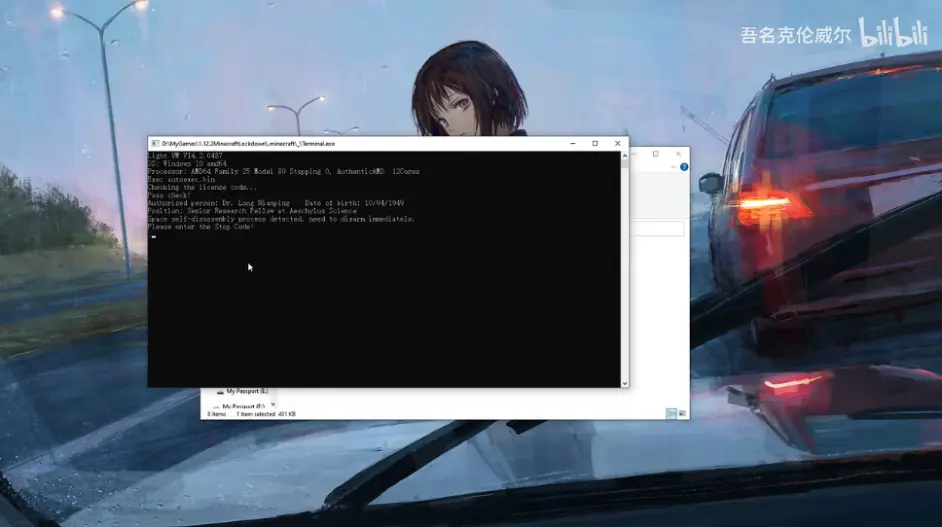This screenshot has height=527, width=942.
Task: Click the Terminal.exe title bar app icon
Action: (154, 143)
